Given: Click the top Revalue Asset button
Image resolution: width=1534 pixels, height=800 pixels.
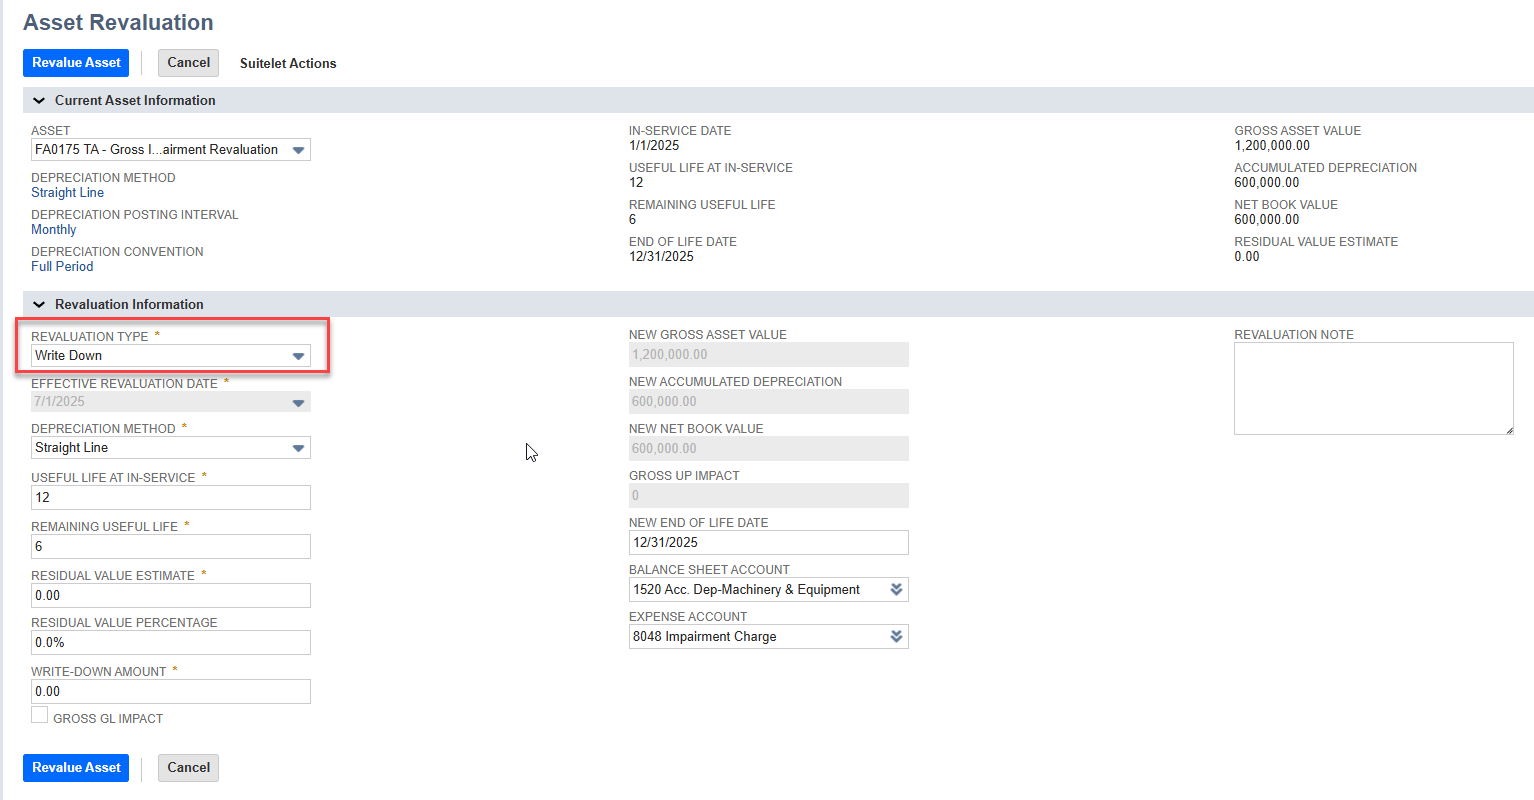Looking at the screenshot, I should pyautogui.click(x=76, y=63).
